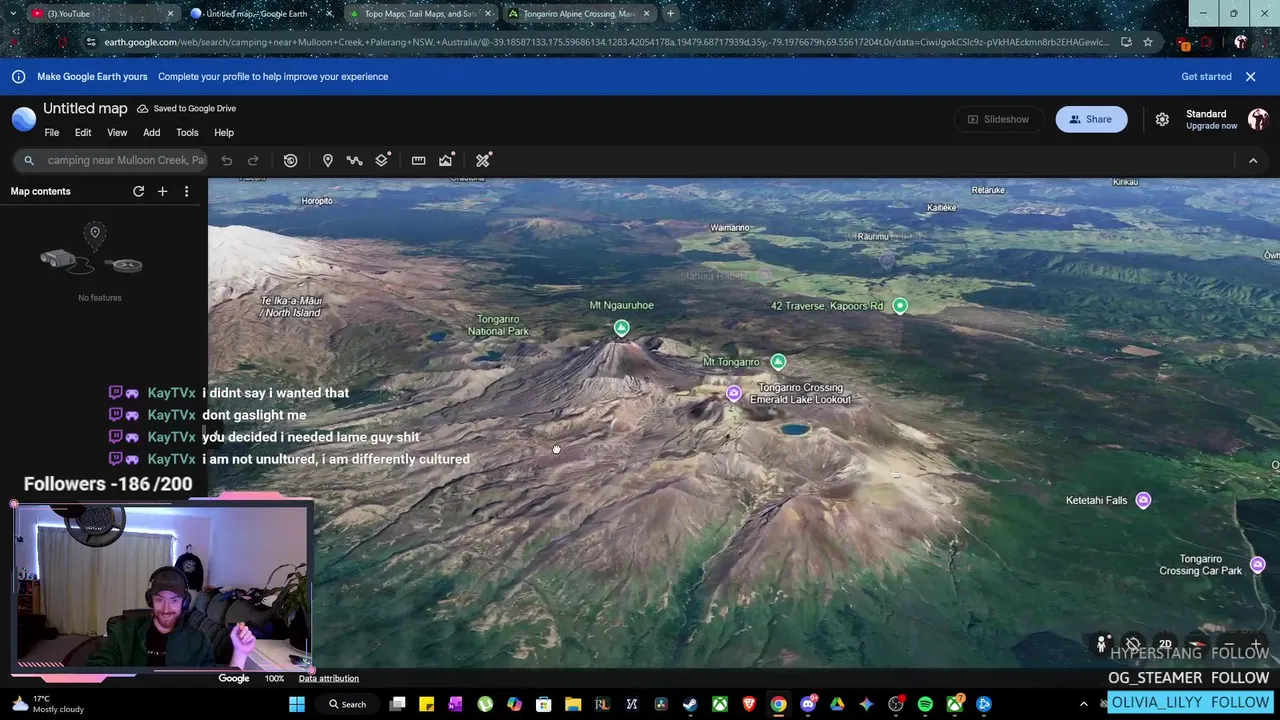Open the historical imagery clock tool

(x=290, y=160)
